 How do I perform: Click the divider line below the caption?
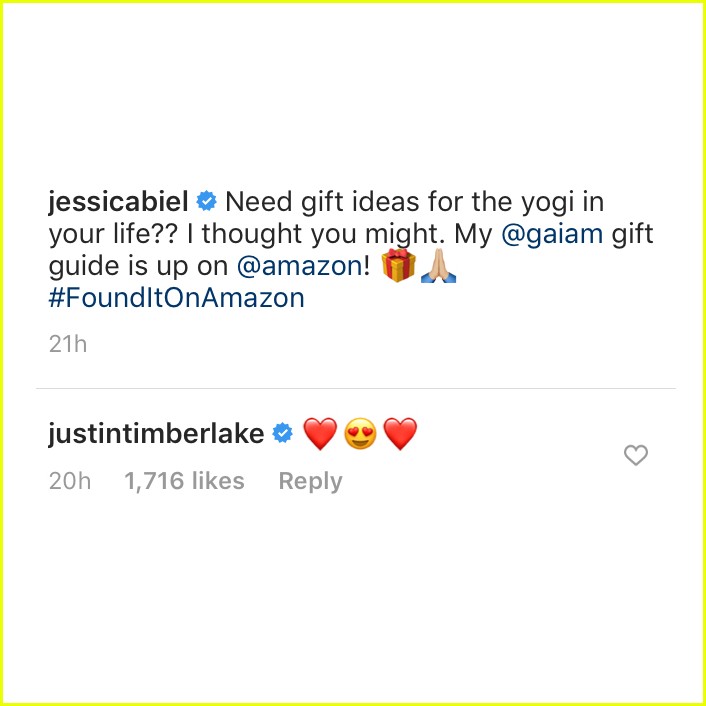point(356,388)
